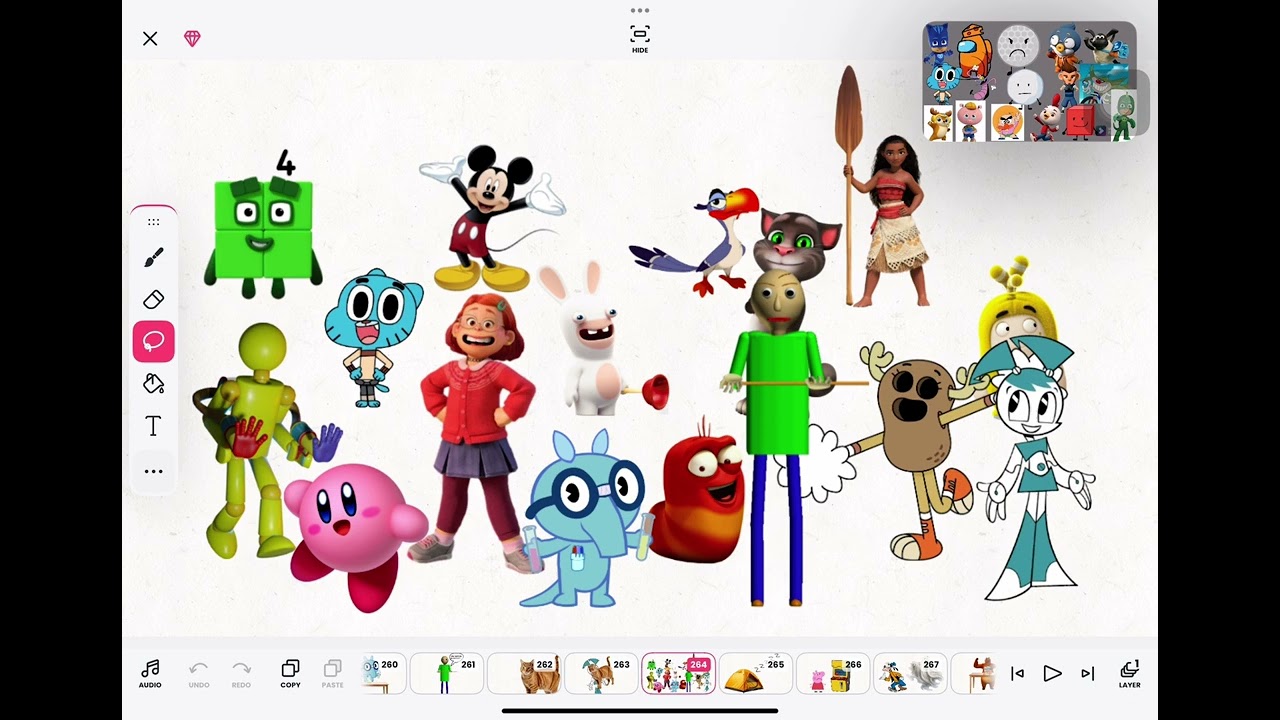Click the Redo button
Screen dimensions: 1280x720
coord(241,674)
